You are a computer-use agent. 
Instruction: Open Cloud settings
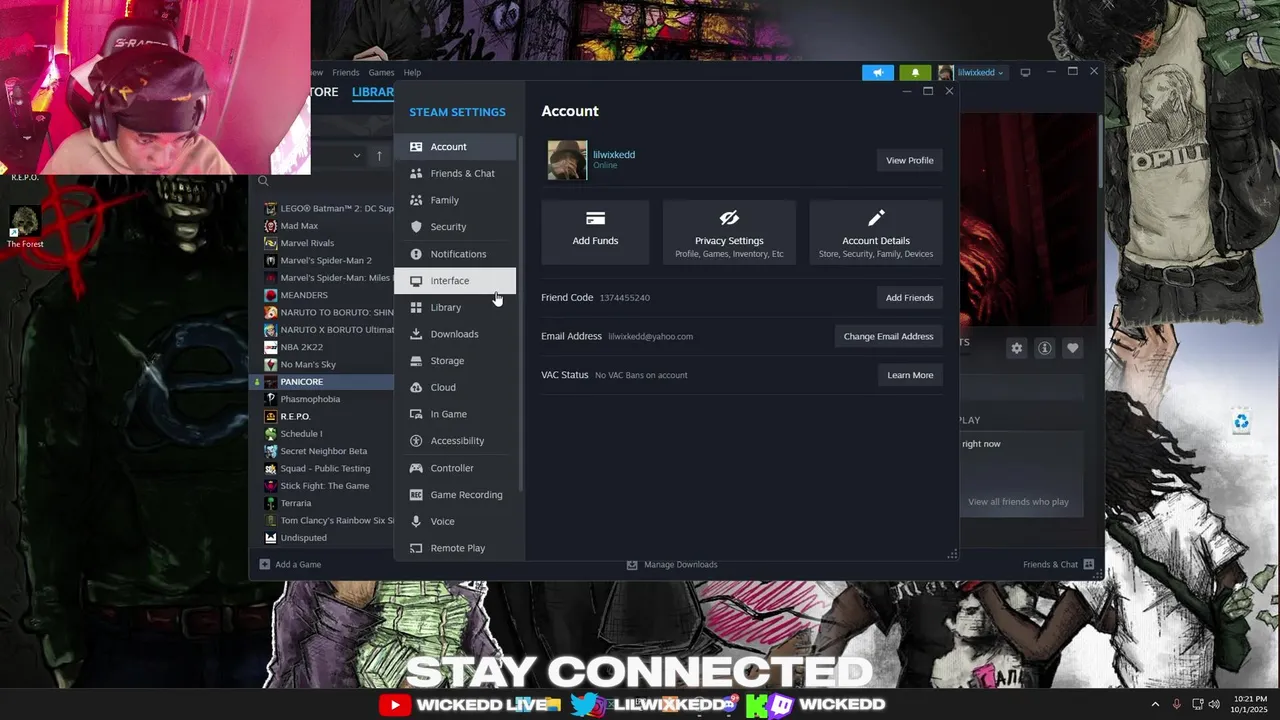click(455, 387)
